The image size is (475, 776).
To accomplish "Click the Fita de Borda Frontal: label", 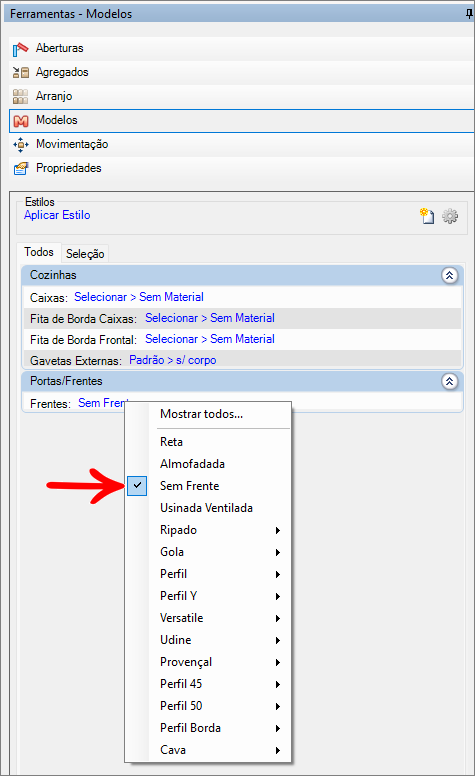I will [x=83, y=340].
